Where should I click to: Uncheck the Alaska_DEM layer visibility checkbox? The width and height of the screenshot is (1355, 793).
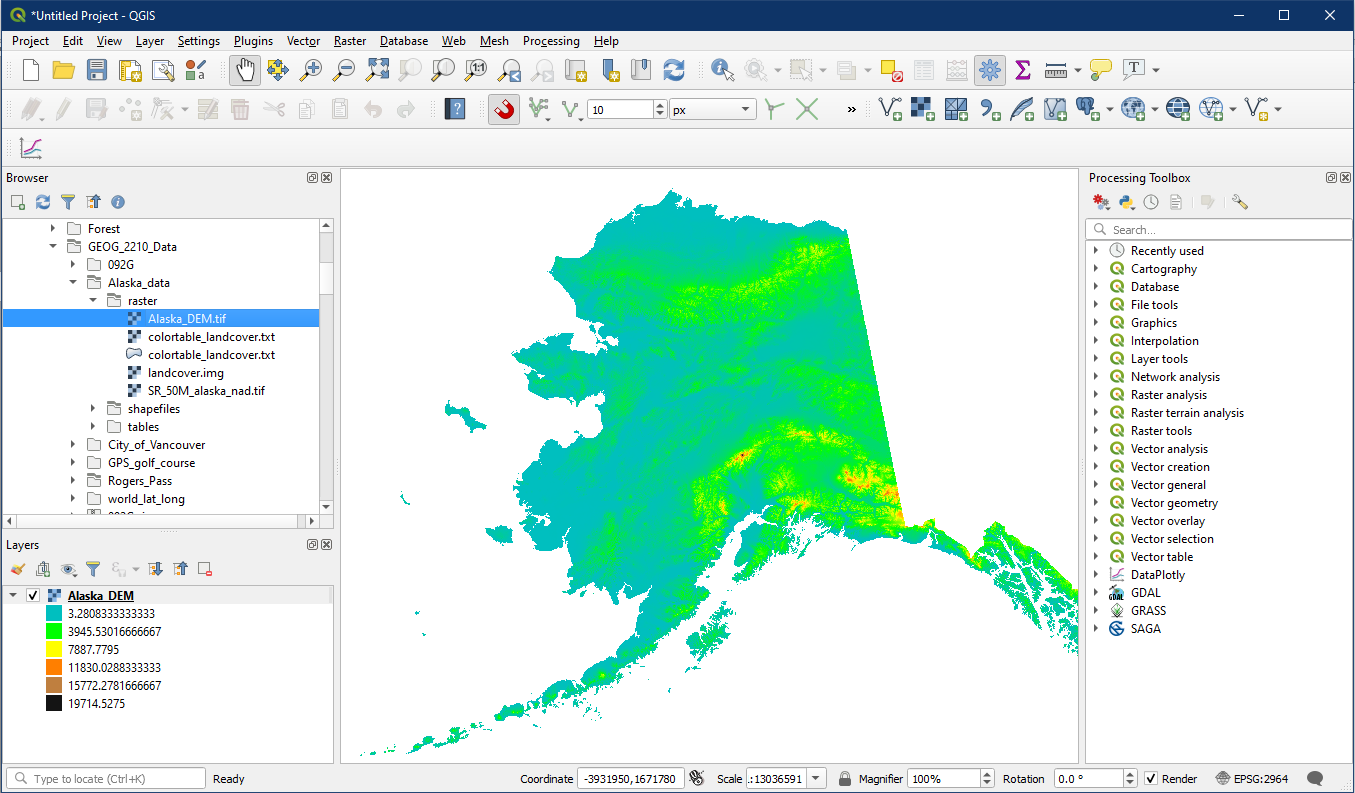pos(33,596)
